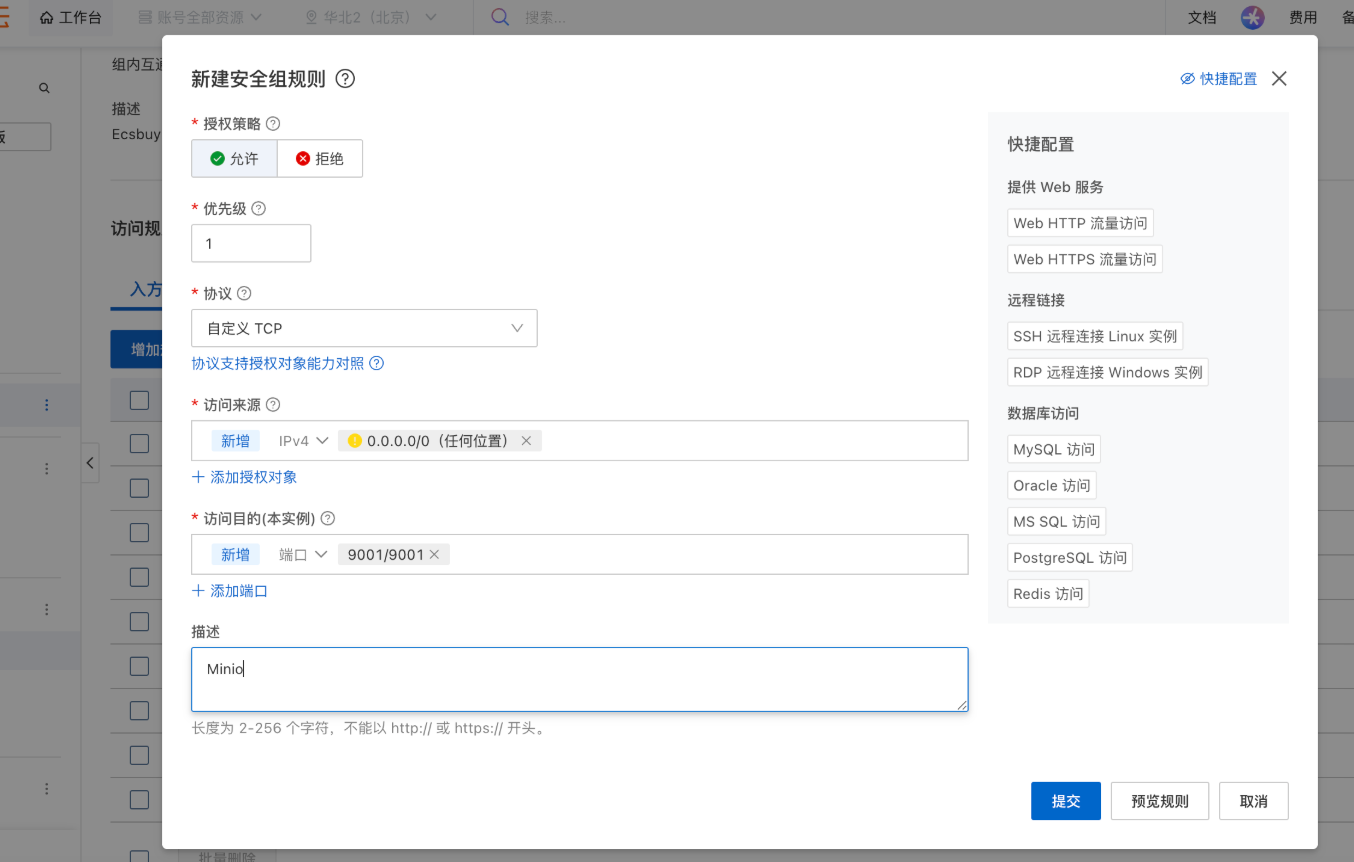Select the 允许 authorization policy option
Viewport: 1354px width, 862px height.
(x=233, y=158)
